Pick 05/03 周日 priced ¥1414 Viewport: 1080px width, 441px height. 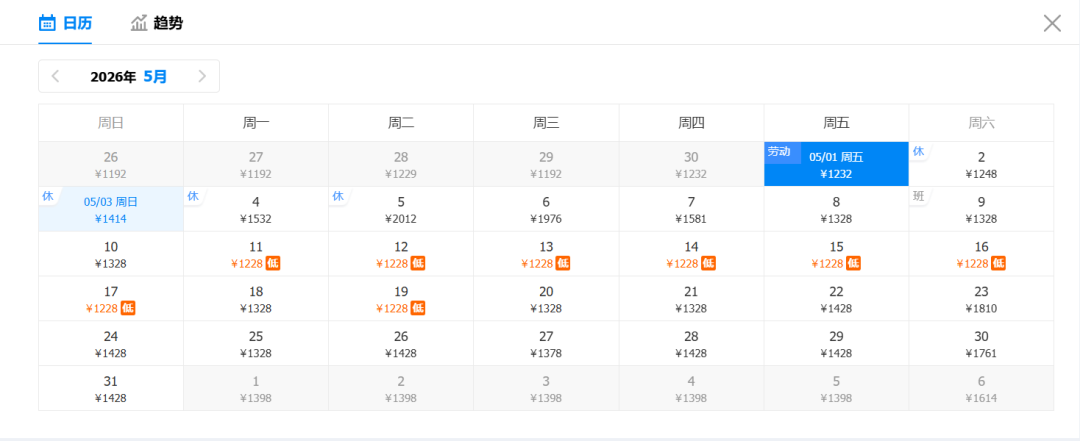point(111,209)
